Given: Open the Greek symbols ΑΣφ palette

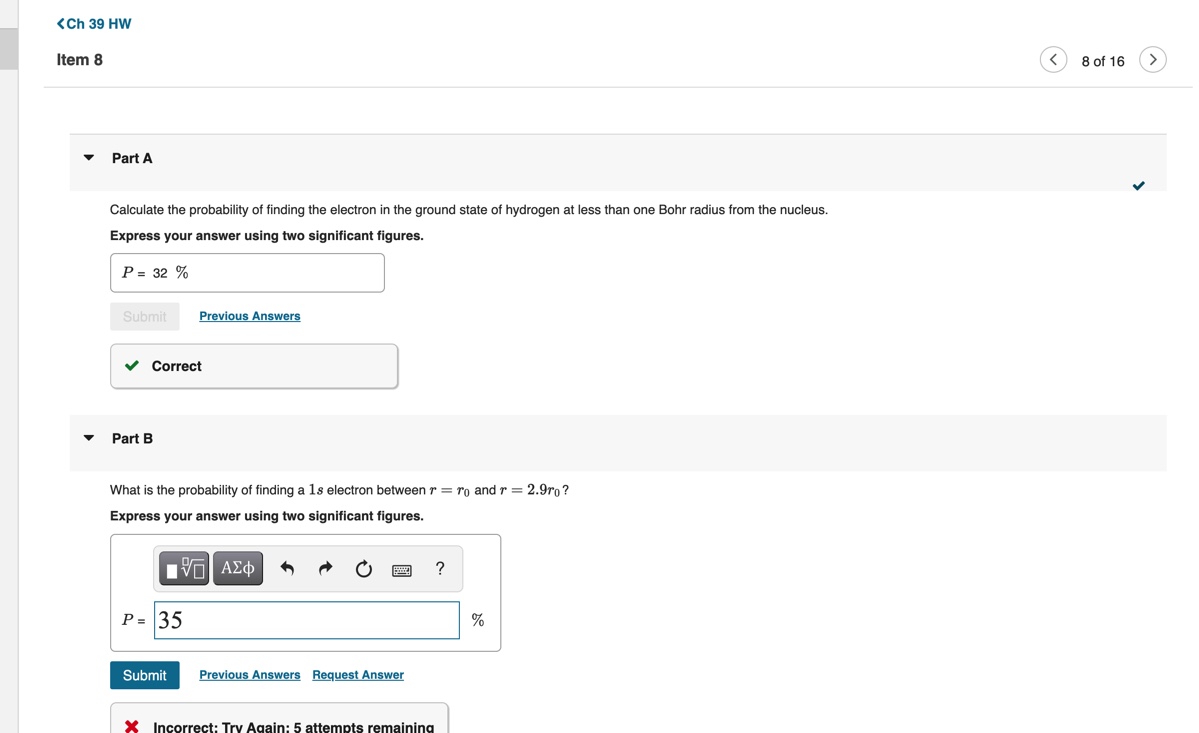Looking at the screenshot, I should (x=238, y=569).
